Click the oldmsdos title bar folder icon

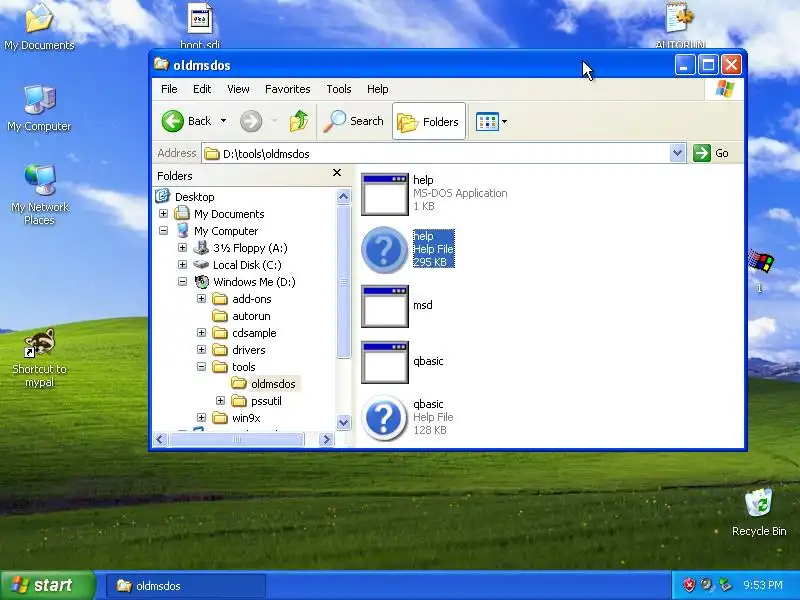[161, 64]
